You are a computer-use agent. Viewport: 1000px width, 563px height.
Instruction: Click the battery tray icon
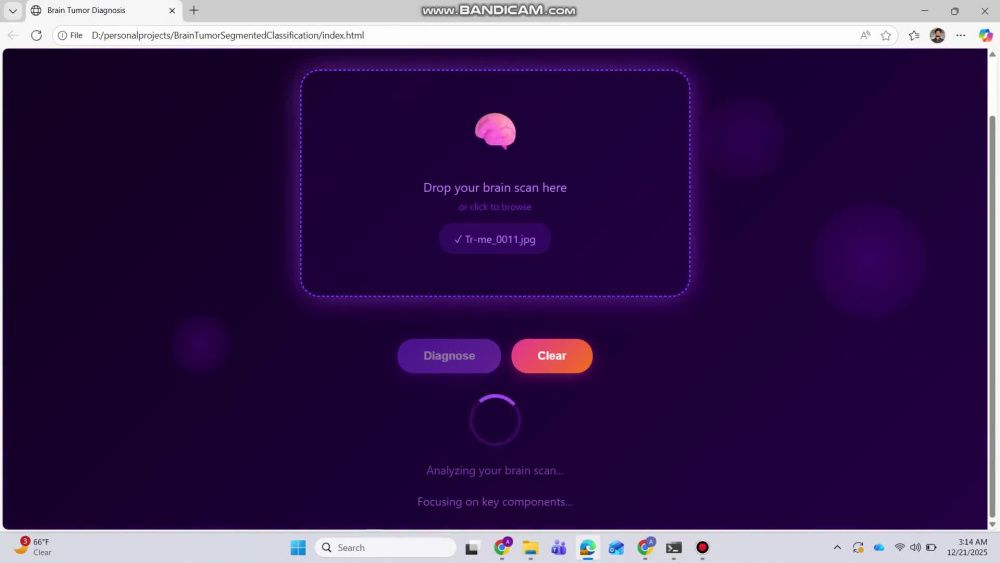(931, 547)
